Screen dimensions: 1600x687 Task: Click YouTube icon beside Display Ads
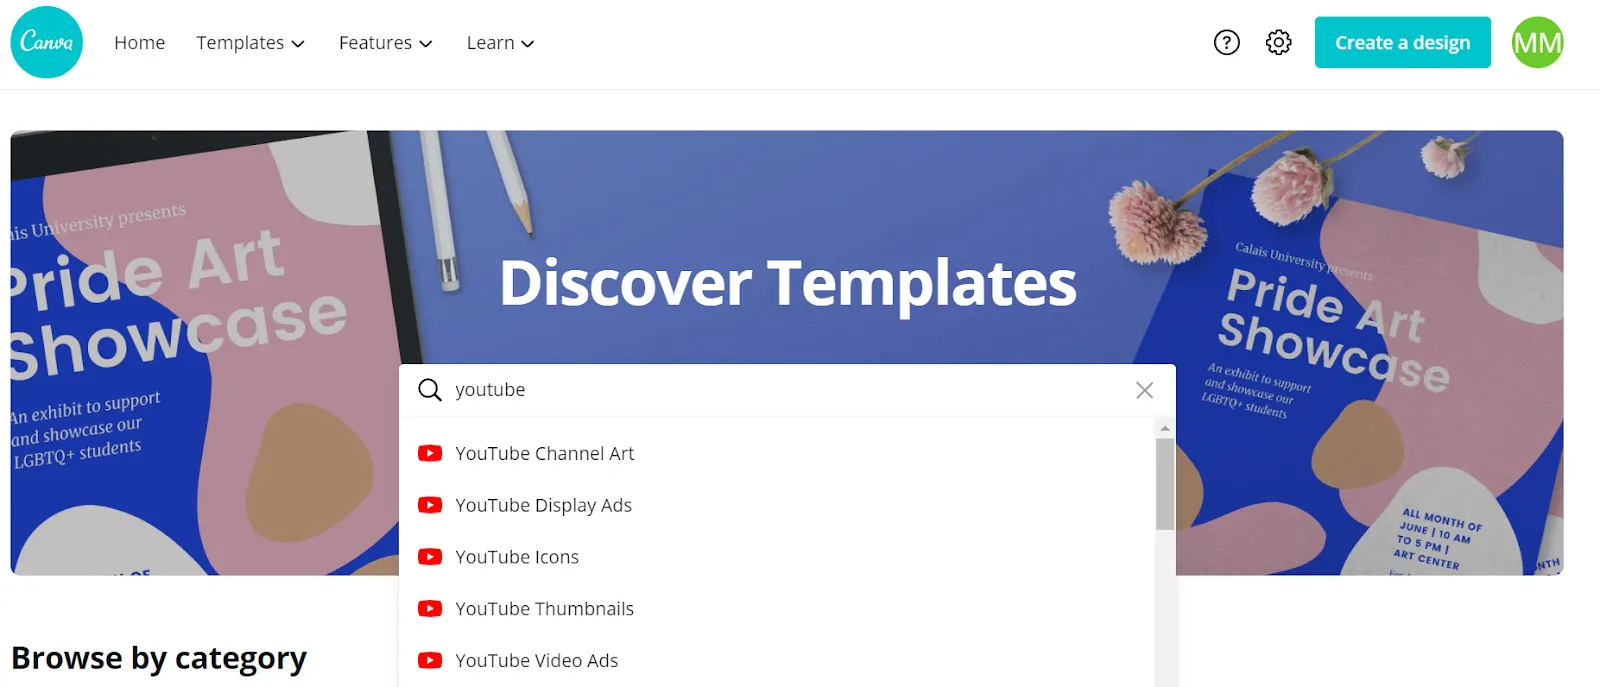coord(430,505)
